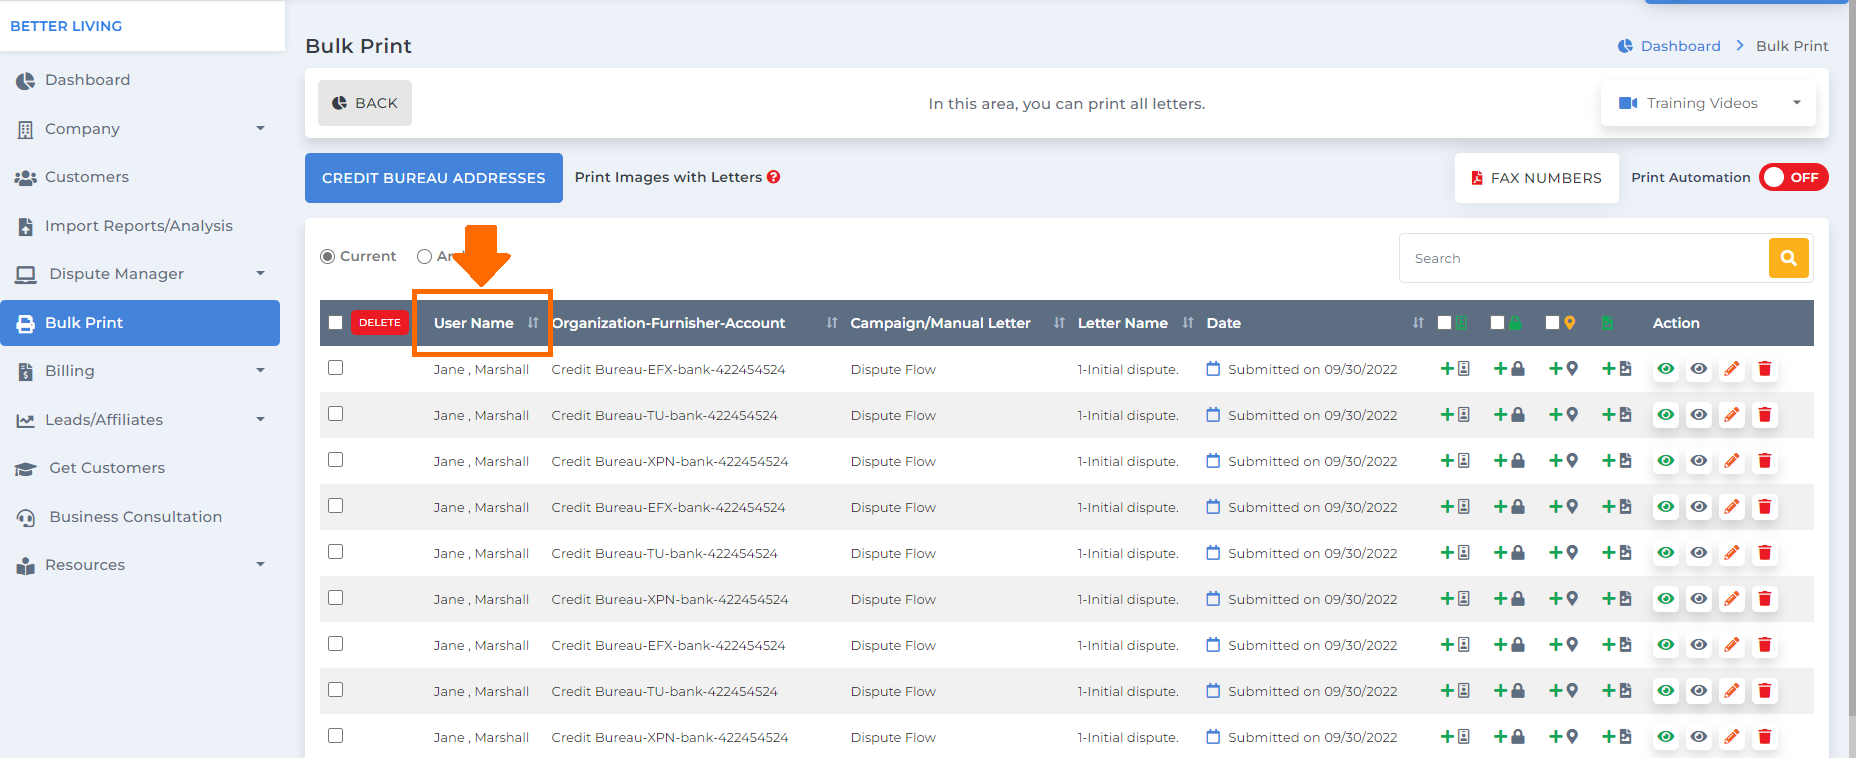Check the first Credit Bureau-EFX row checkbox
The image size is (1862, 758).
point(336,368)
